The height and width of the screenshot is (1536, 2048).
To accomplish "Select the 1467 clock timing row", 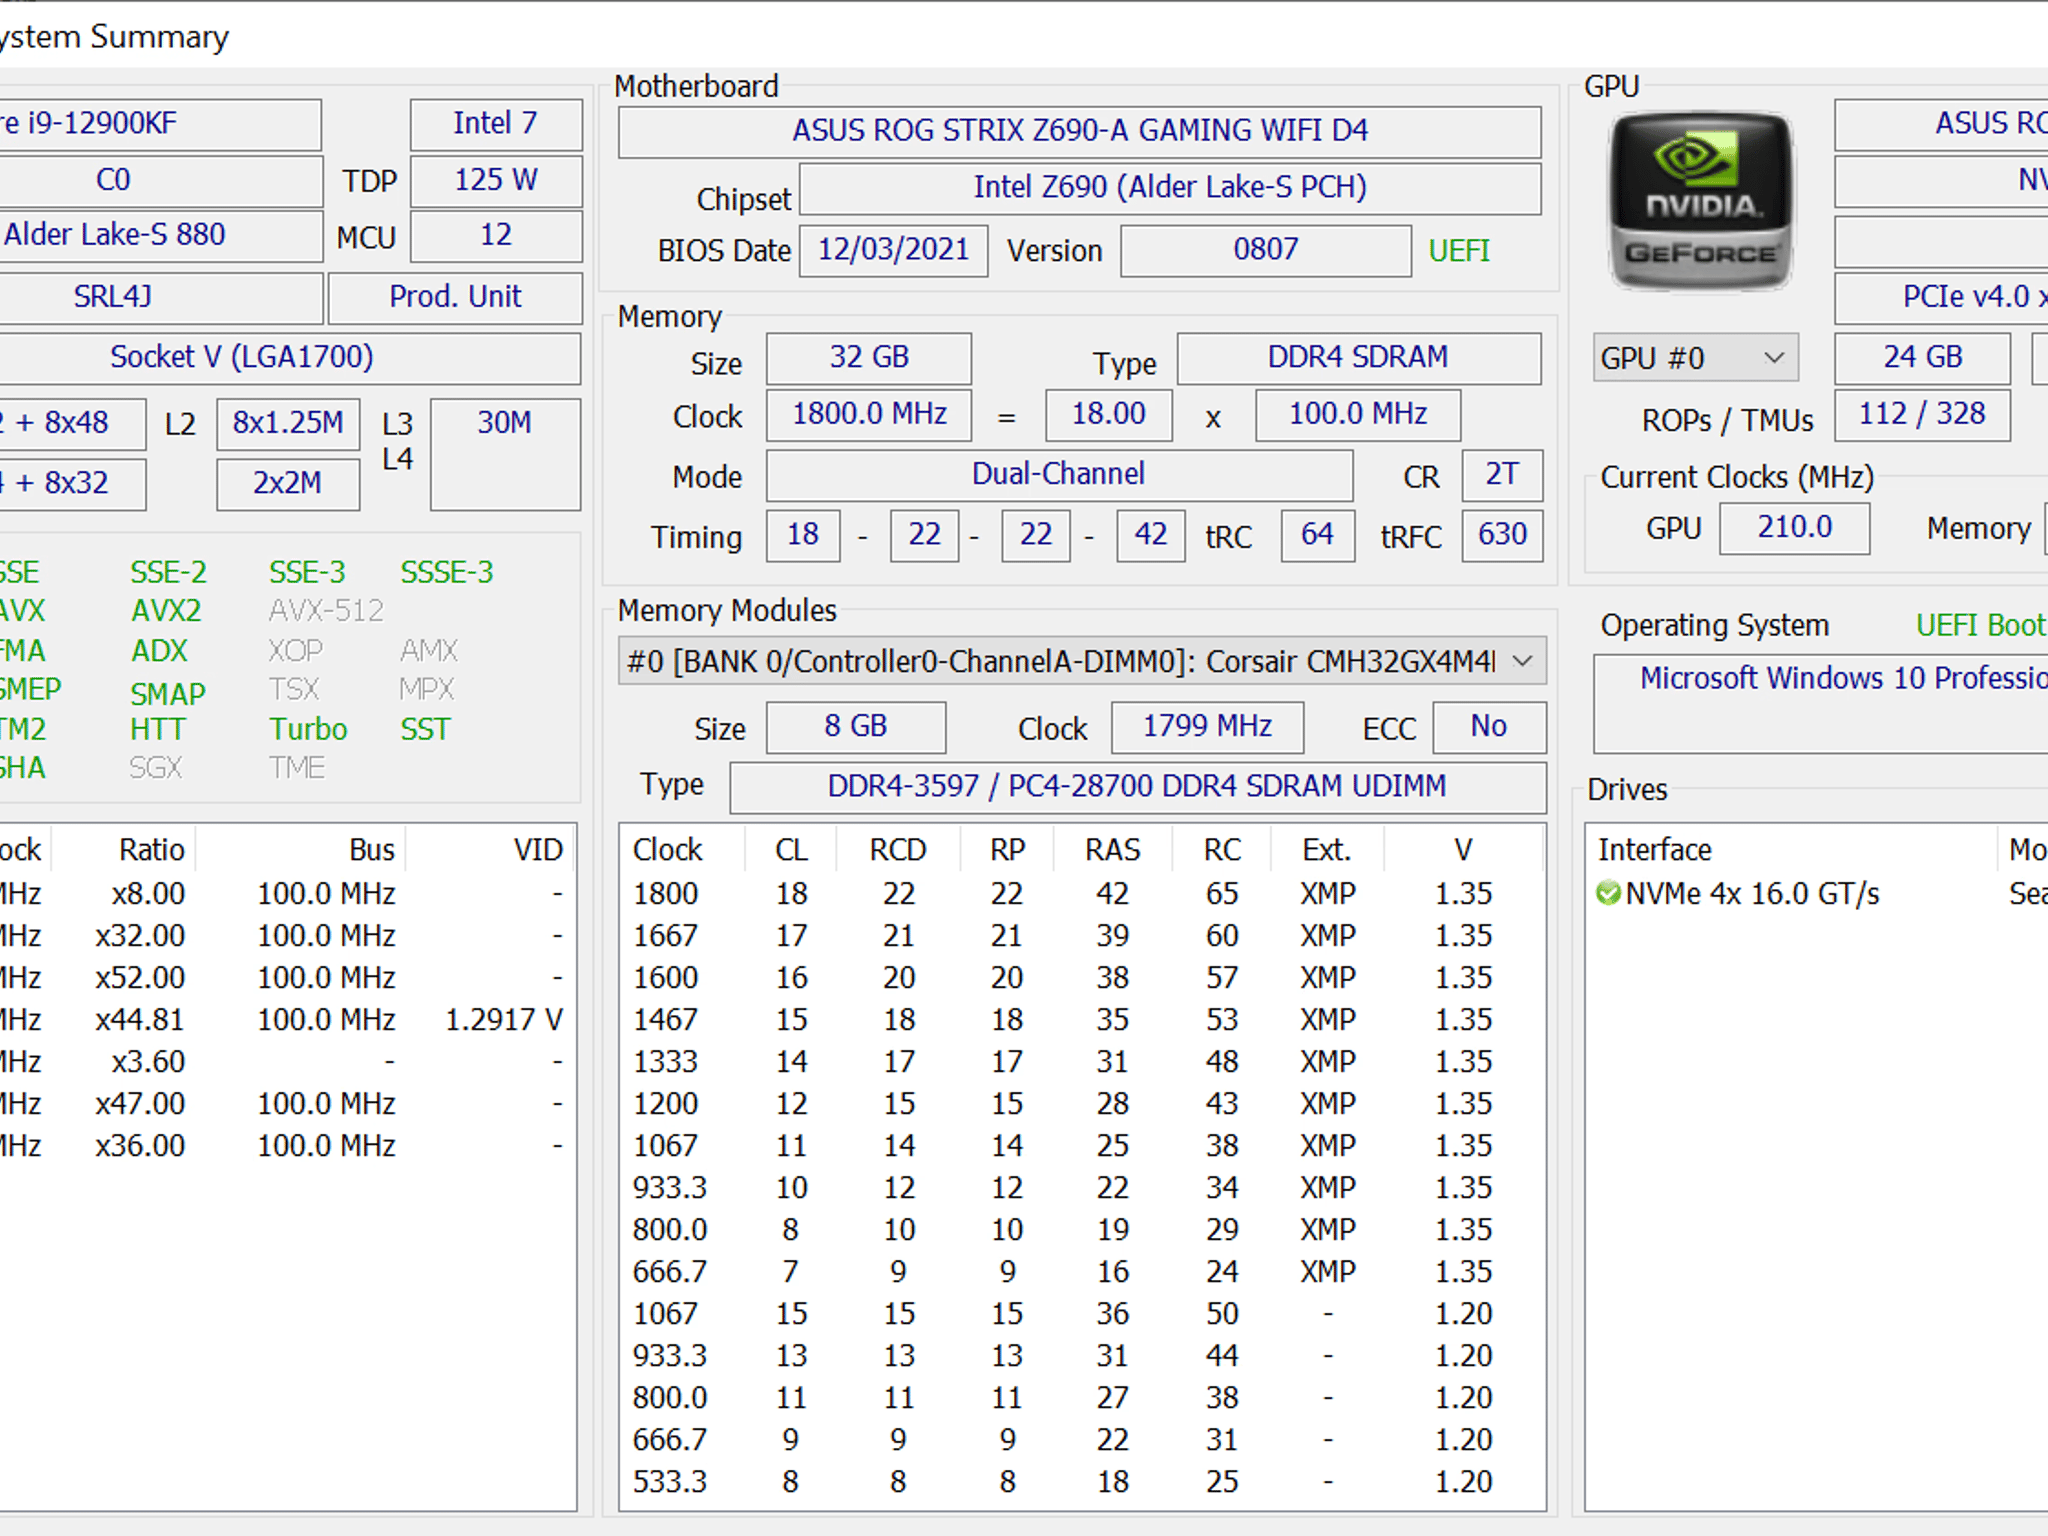I will (1082, 1019).
